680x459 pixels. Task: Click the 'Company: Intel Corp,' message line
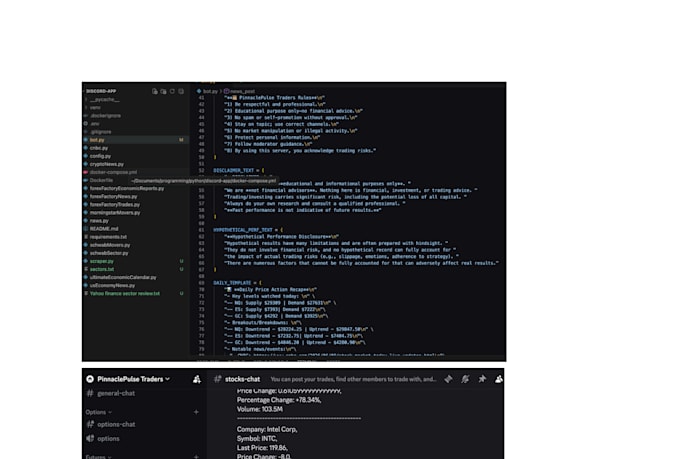(267, 429)
